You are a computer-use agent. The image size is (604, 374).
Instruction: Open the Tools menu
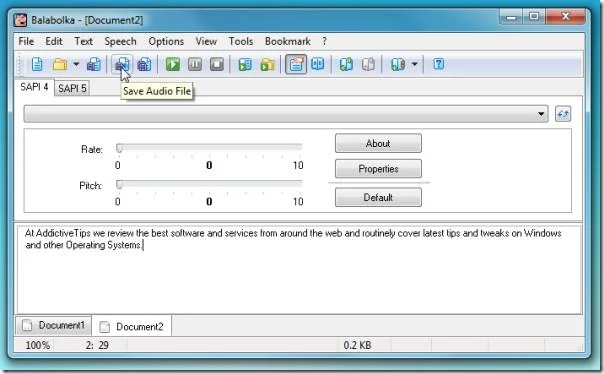tap(241, 41)
